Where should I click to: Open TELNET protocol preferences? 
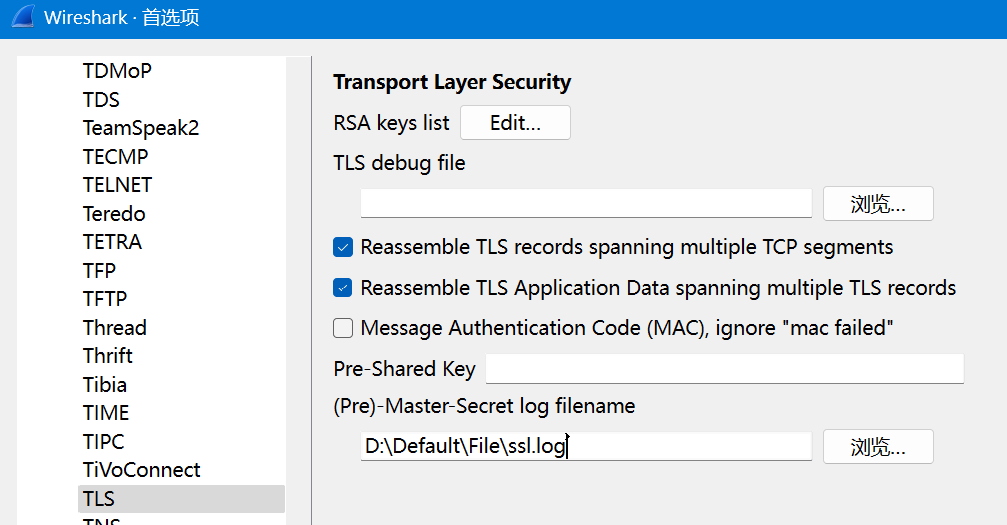coord(117,185)
